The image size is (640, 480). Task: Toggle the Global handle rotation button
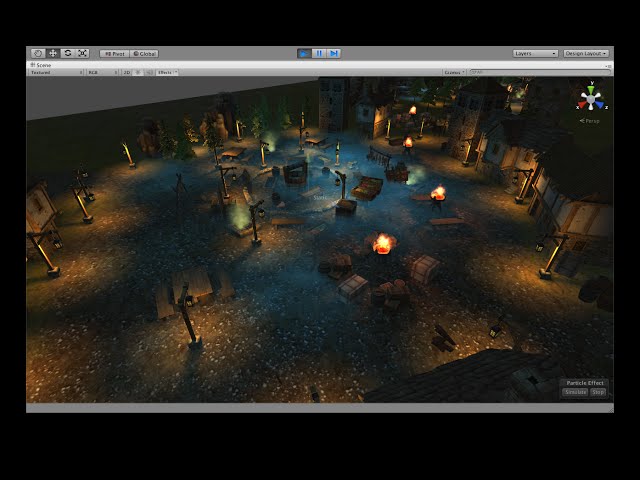point(144,54)
